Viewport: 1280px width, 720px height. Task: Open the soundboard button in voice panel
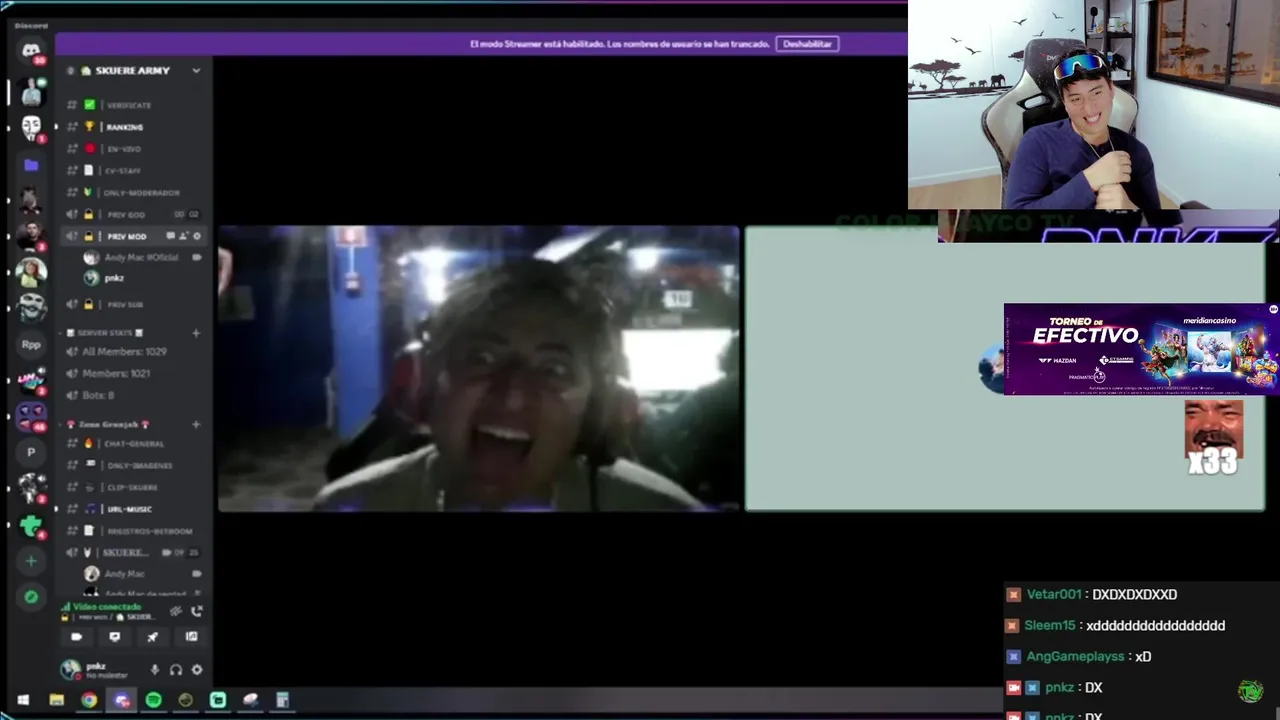tap(191, 637)
